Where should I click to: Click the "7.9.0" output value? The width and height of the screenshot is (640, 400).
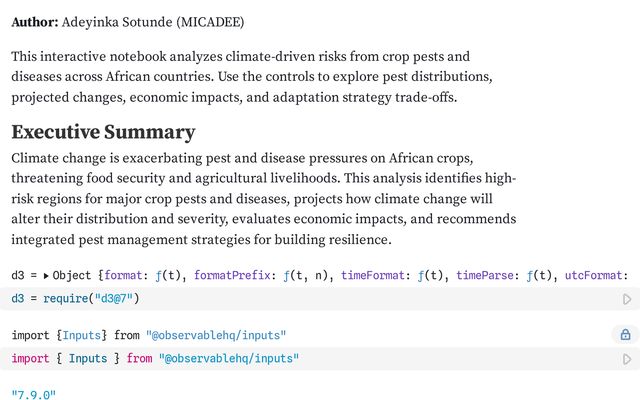(x=33, y=394)
